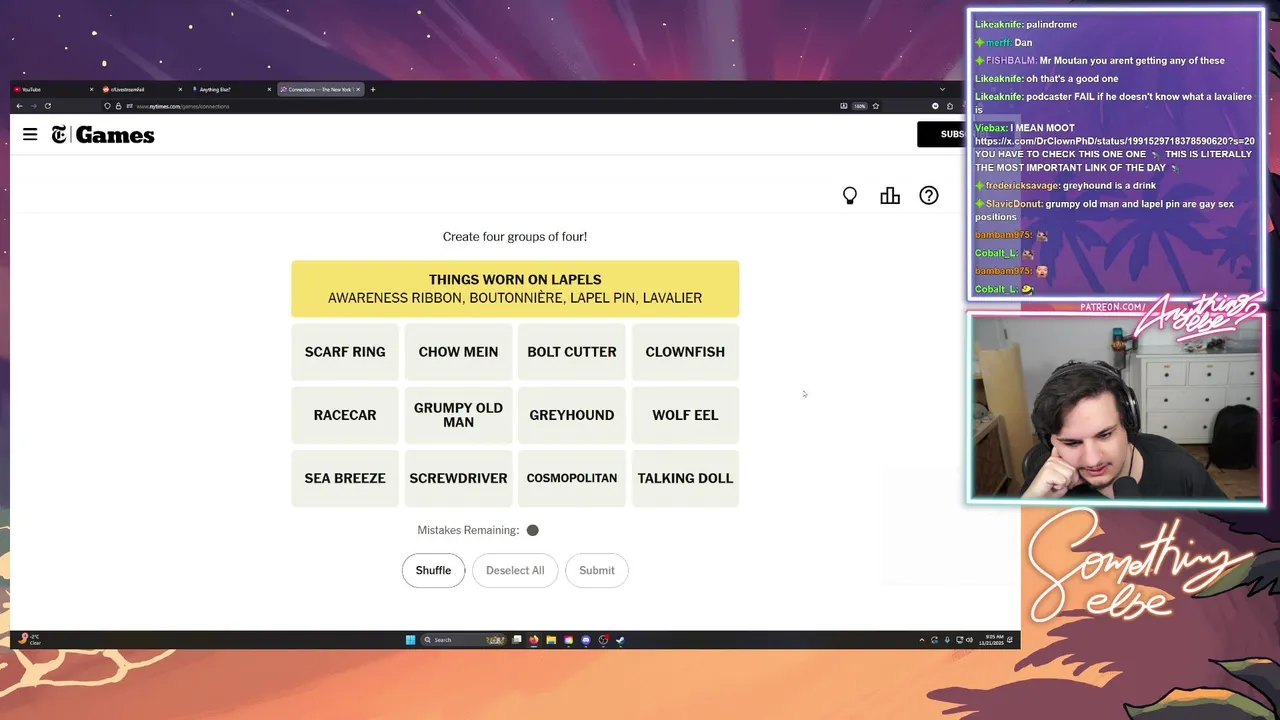Image resolution: width=1280 pixels, height=720 pixels.
Task: Open the question mark help icon
Action: pos(929,196)
